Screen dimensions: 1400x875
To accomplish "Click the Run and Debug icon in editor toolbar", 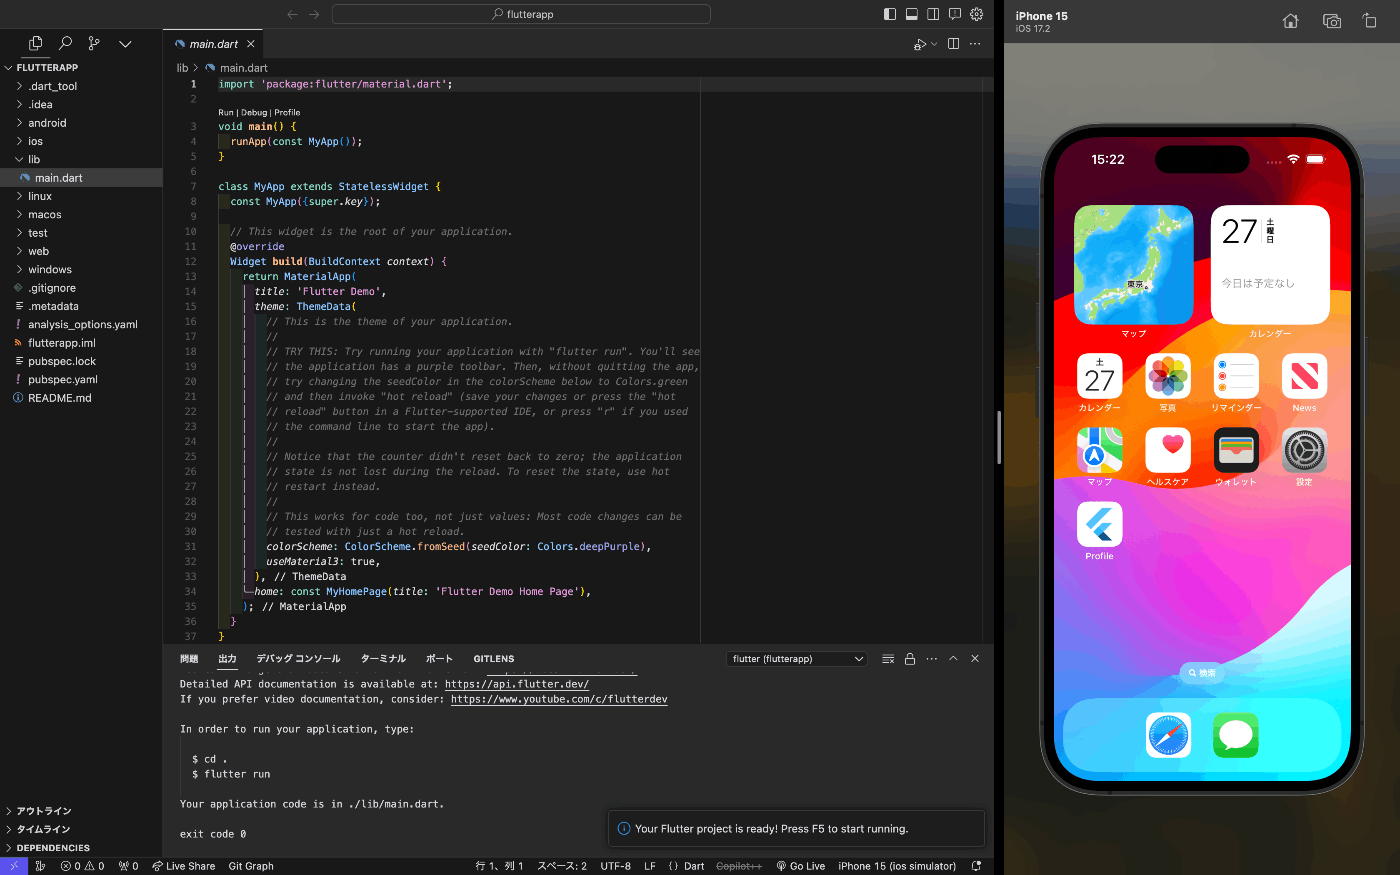I will (920, 44).
